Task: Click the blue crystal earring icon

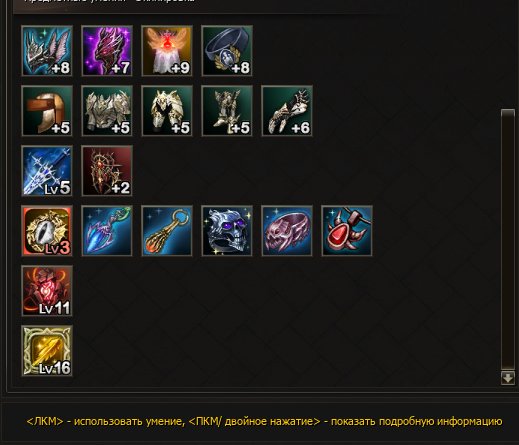Action: (x=107, y=231)
